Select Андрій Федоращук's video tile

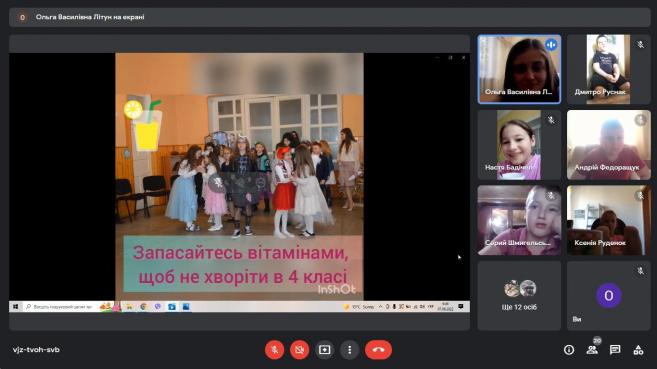click(x=608, y=145)
